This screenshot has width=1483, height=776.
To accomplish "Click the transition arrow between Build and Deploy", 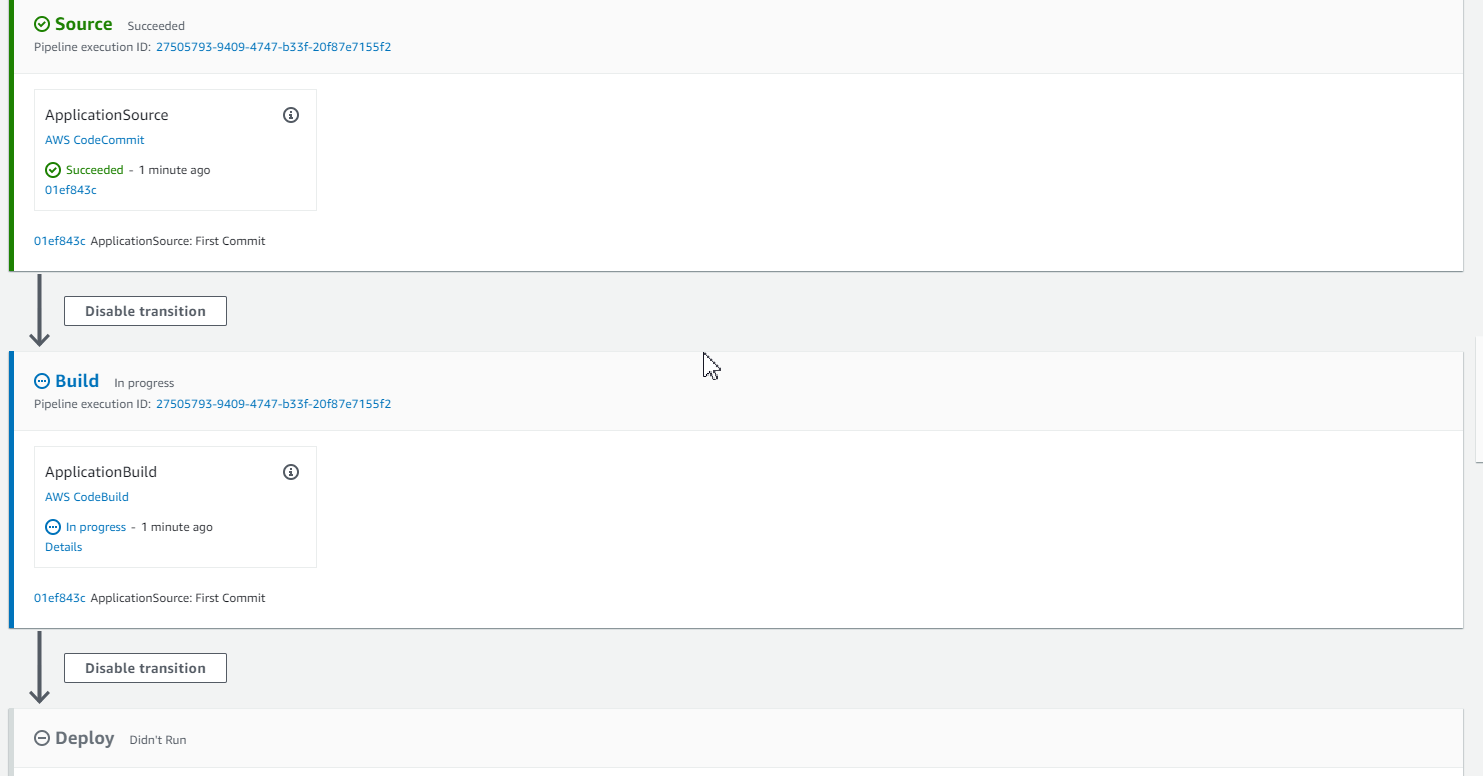I will [x=39, y=667].
